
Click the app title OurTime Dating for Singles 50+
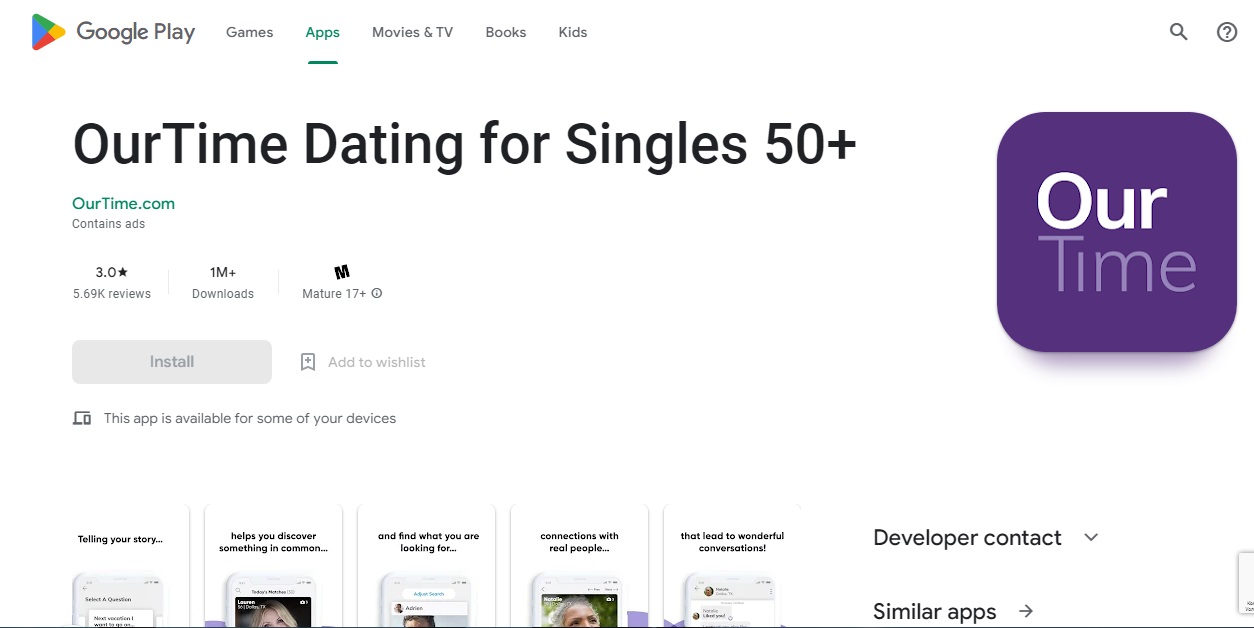pyautogui.click(x=465, y=144)
